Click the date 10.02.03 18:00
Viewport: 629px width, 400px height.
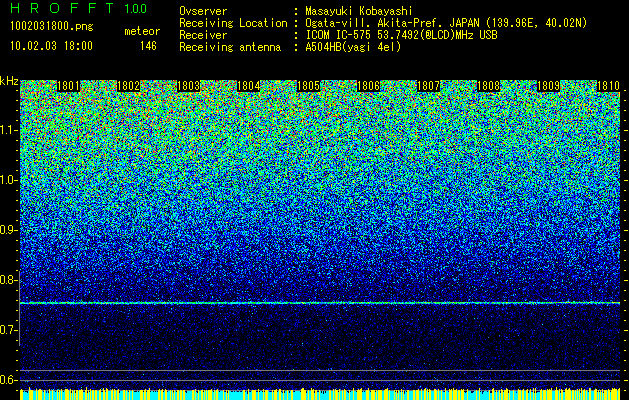coord(51,45)
